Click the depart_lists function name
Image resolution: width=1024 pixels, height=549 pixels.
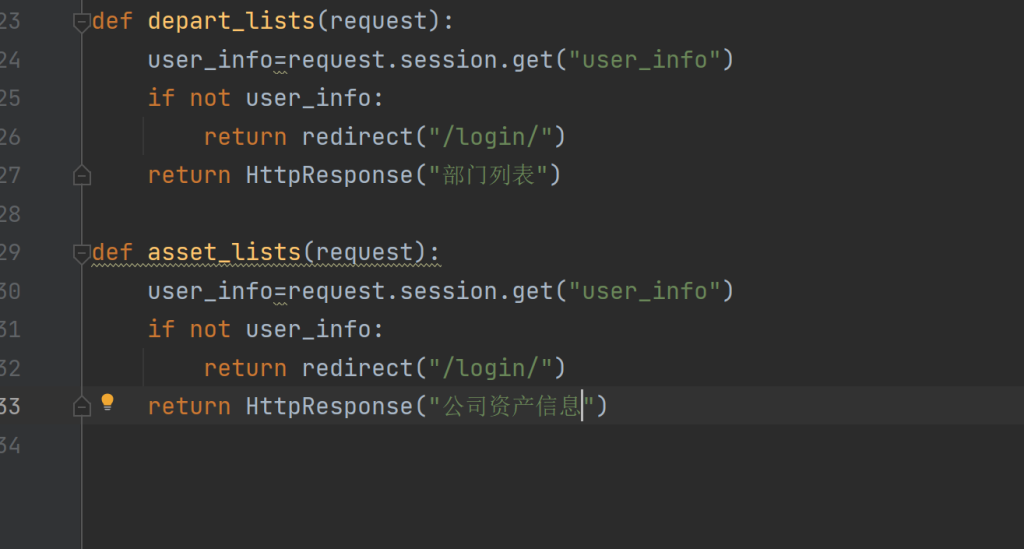[x=231, y=21]
